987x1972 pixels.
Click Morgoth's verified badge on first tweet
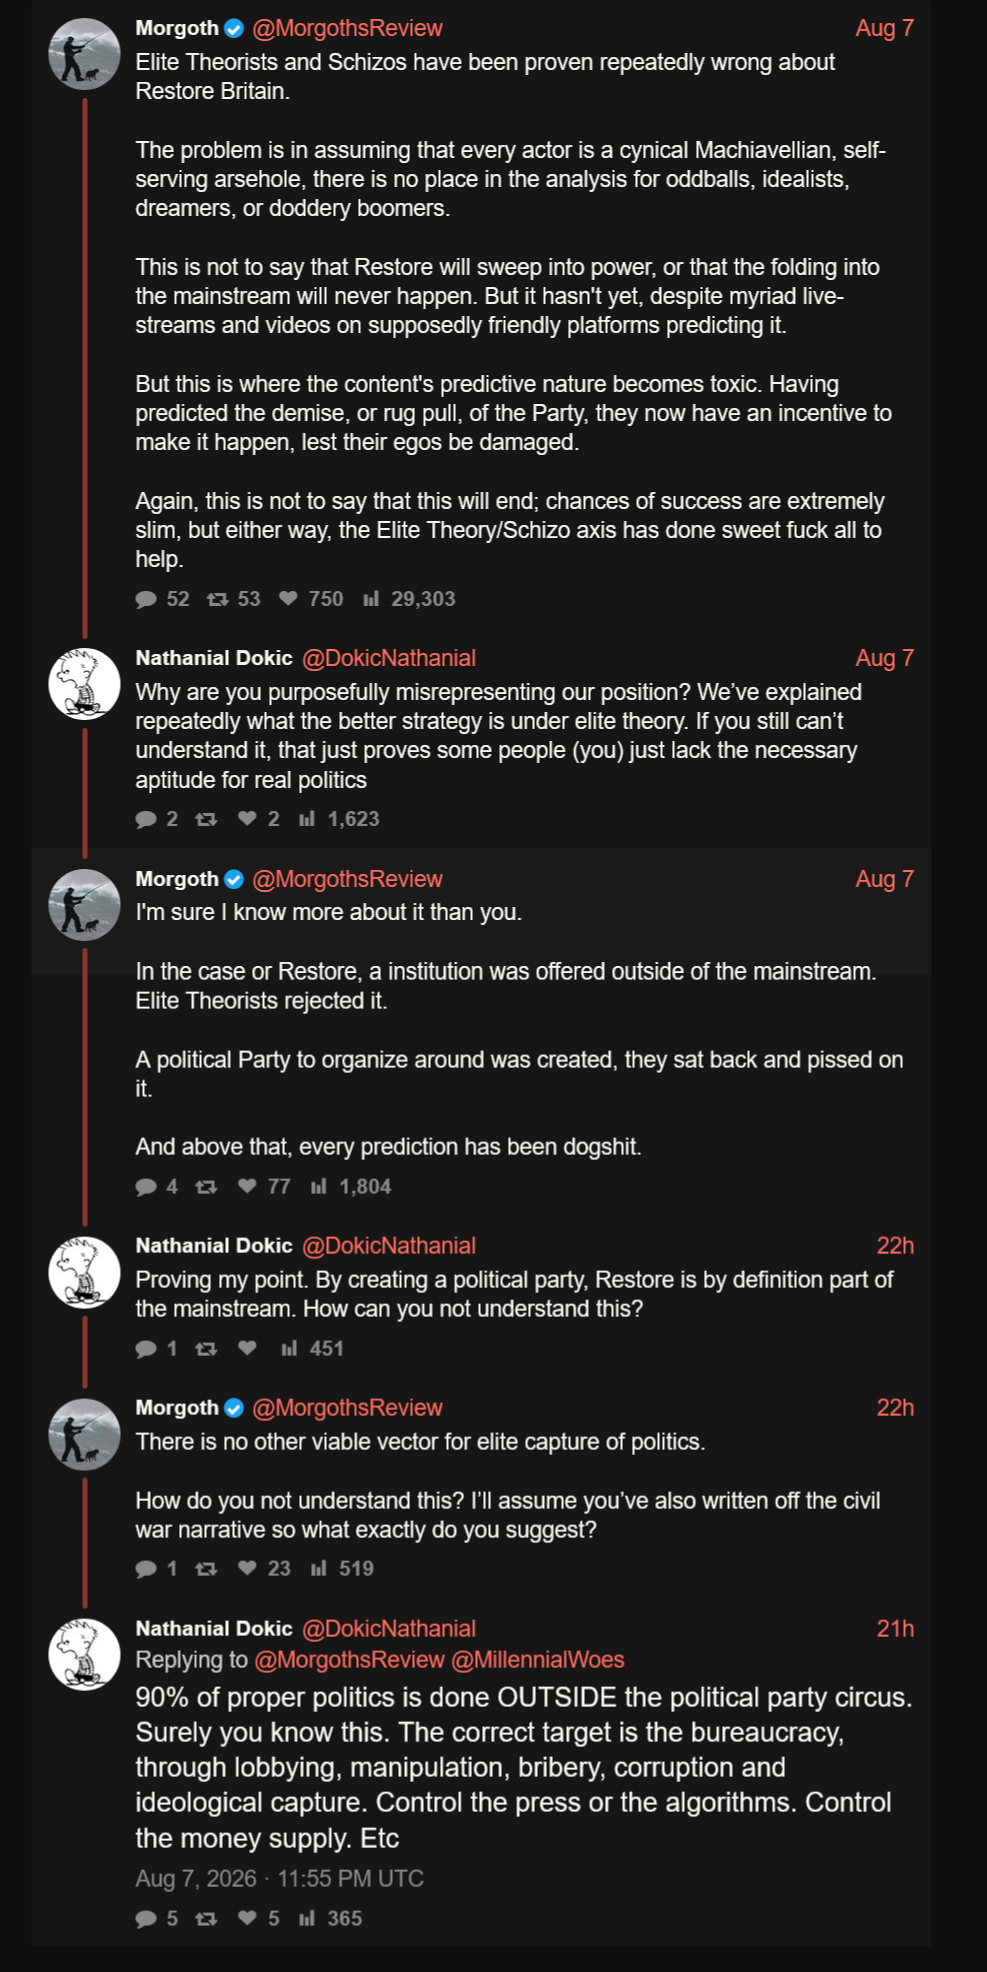(234, 28)
